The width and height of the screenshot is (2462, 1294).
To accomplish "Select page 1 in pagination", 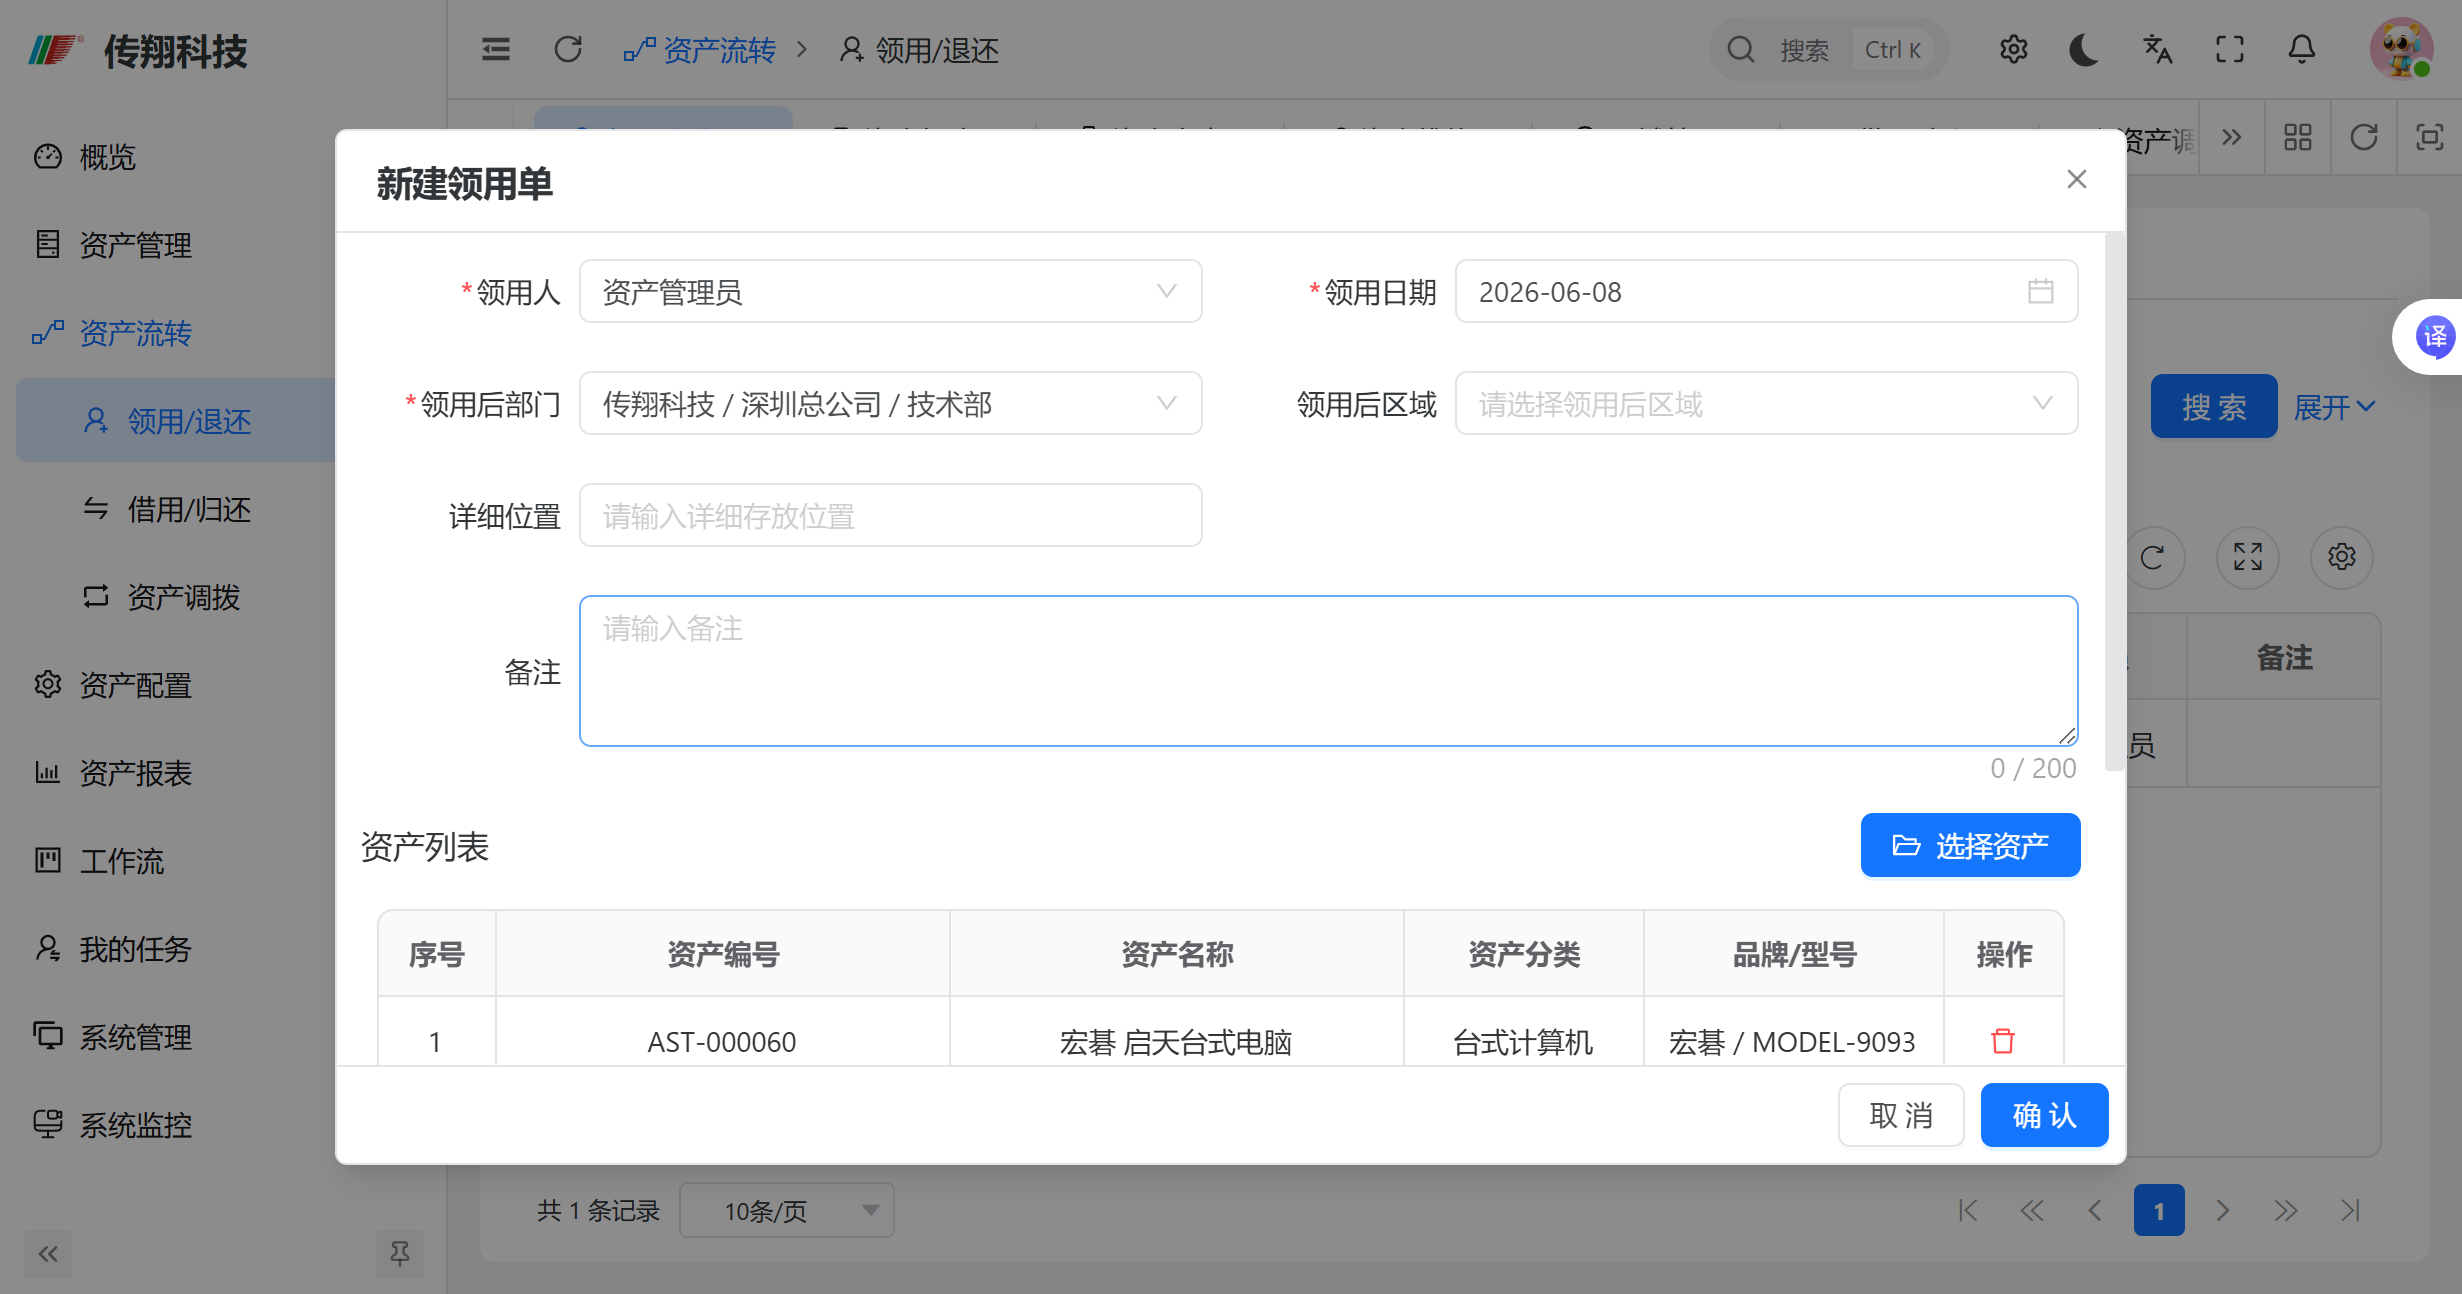I will coord(2158,1211).
